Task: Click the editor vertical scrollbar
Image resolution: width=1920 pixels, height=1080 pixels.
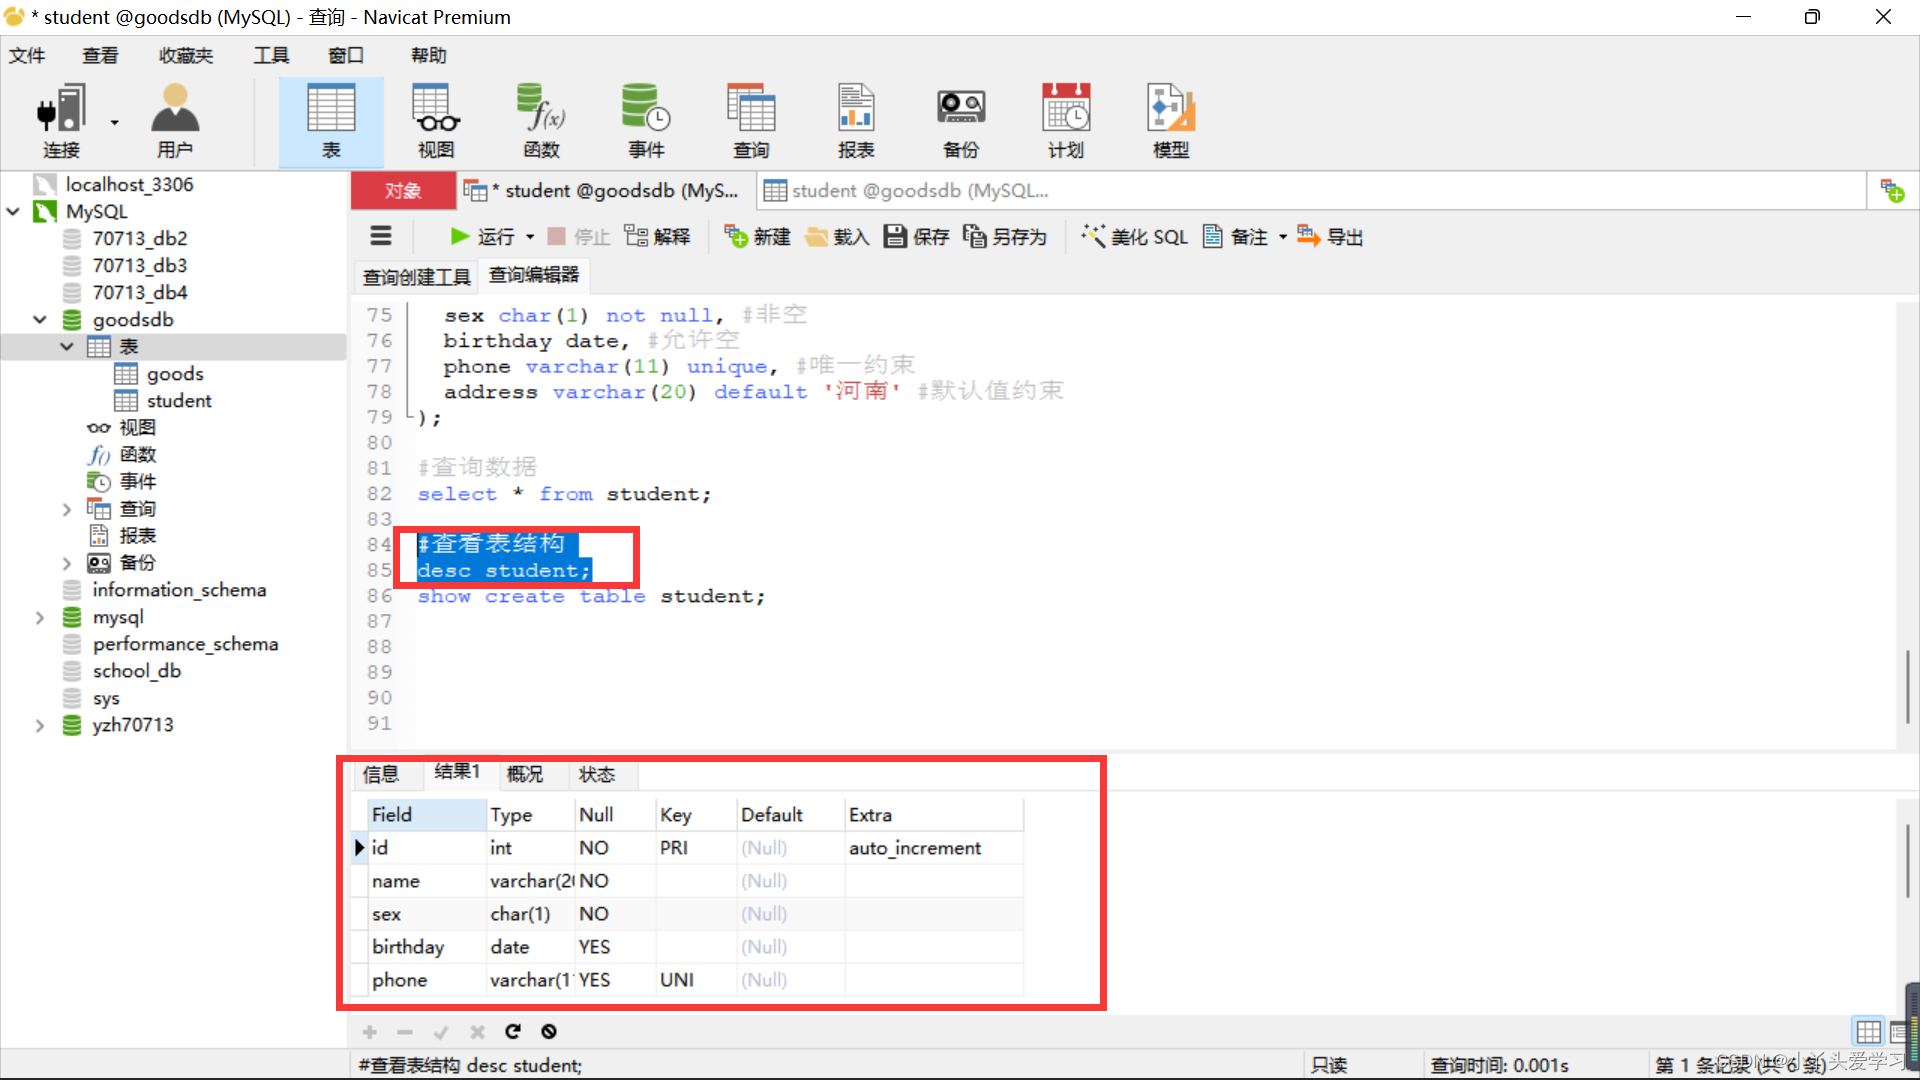Action: click(x=1906, y=686)
